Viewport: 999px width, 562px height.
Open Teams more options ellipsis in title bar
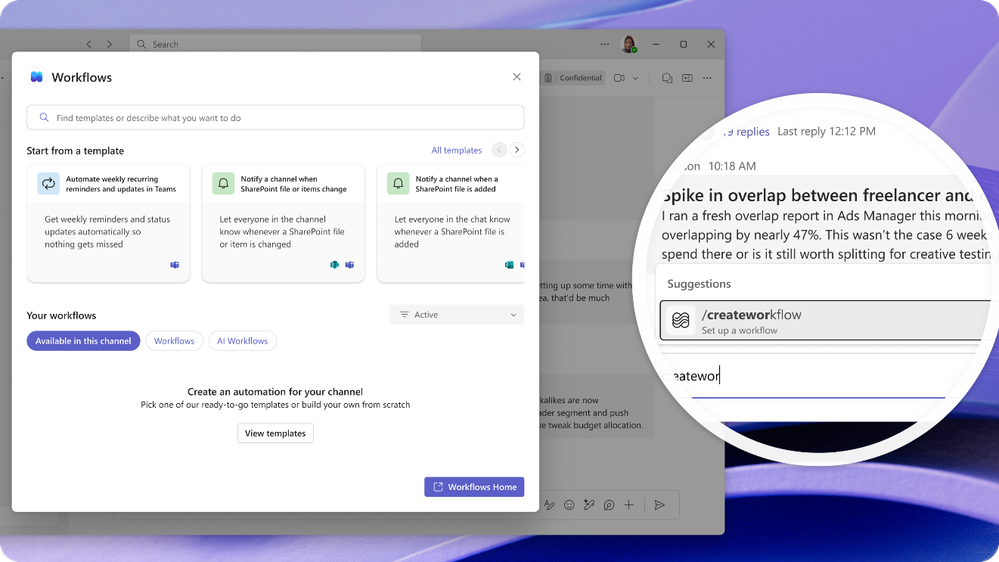pos(605,44)
